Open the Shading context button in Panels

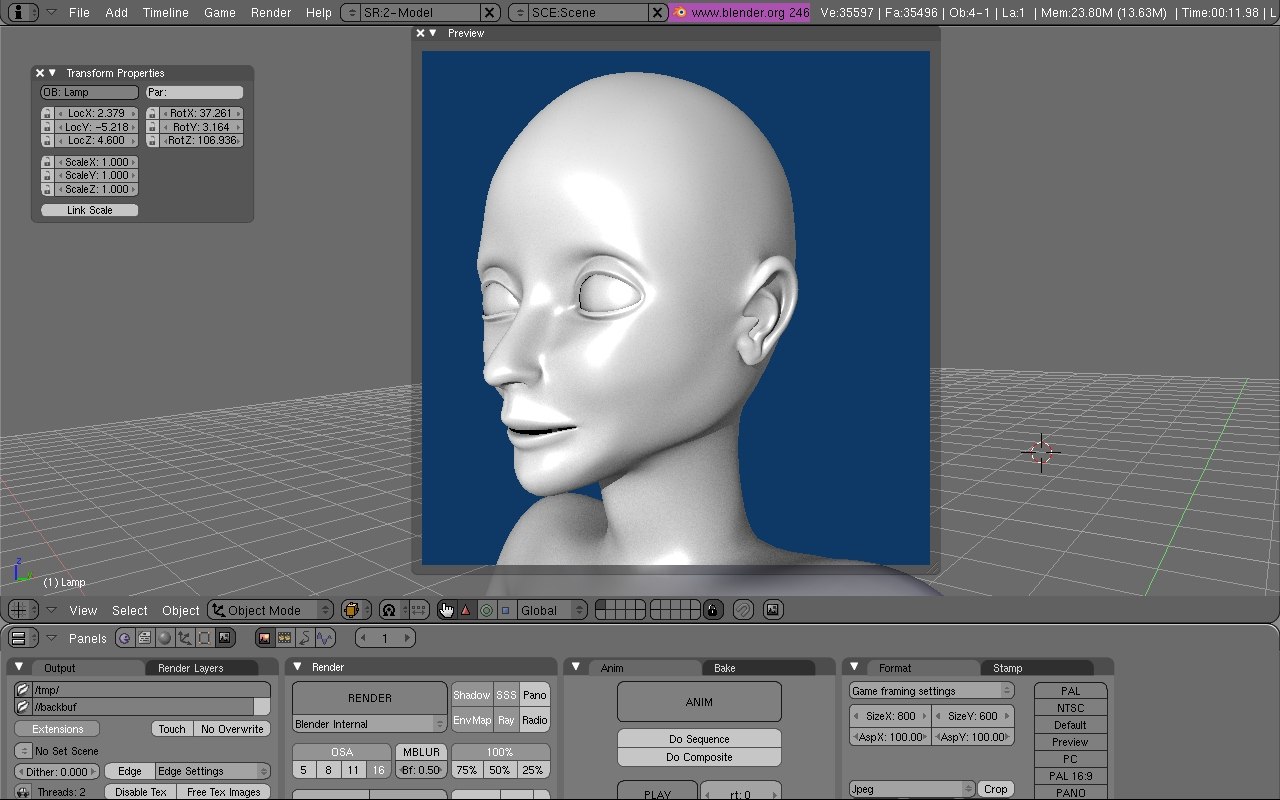(x=164, y=638)
